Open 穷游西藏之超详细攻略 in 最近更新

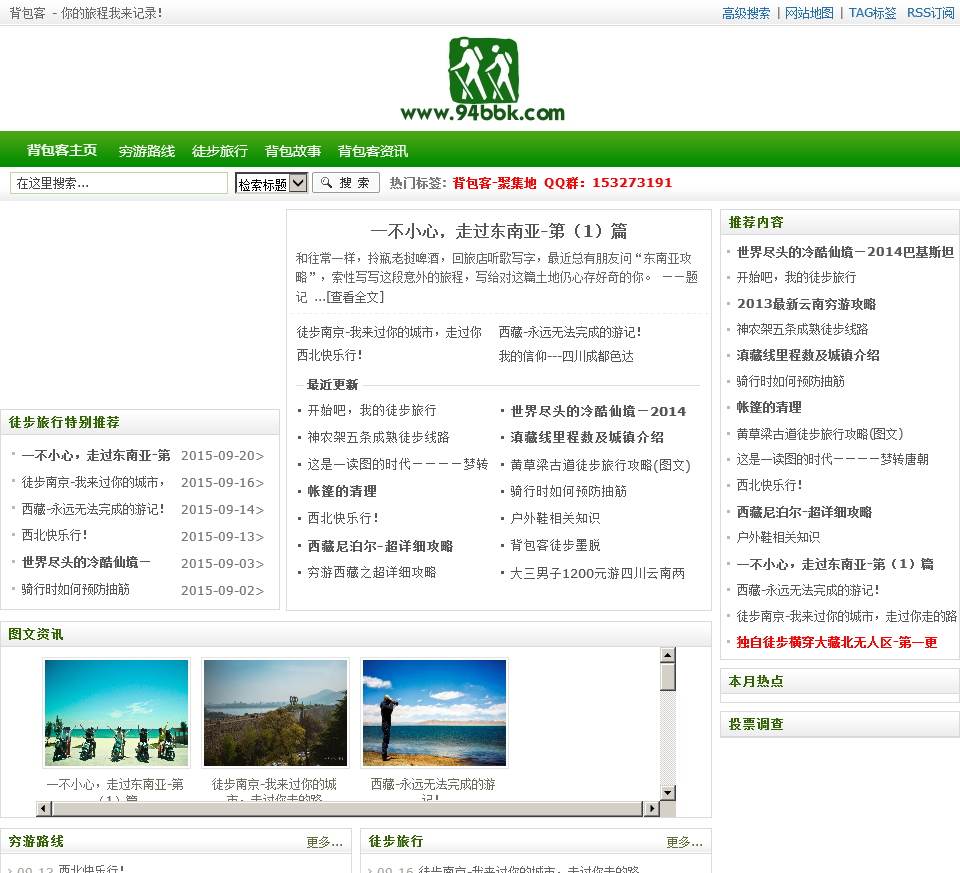[x=372, y=572]
